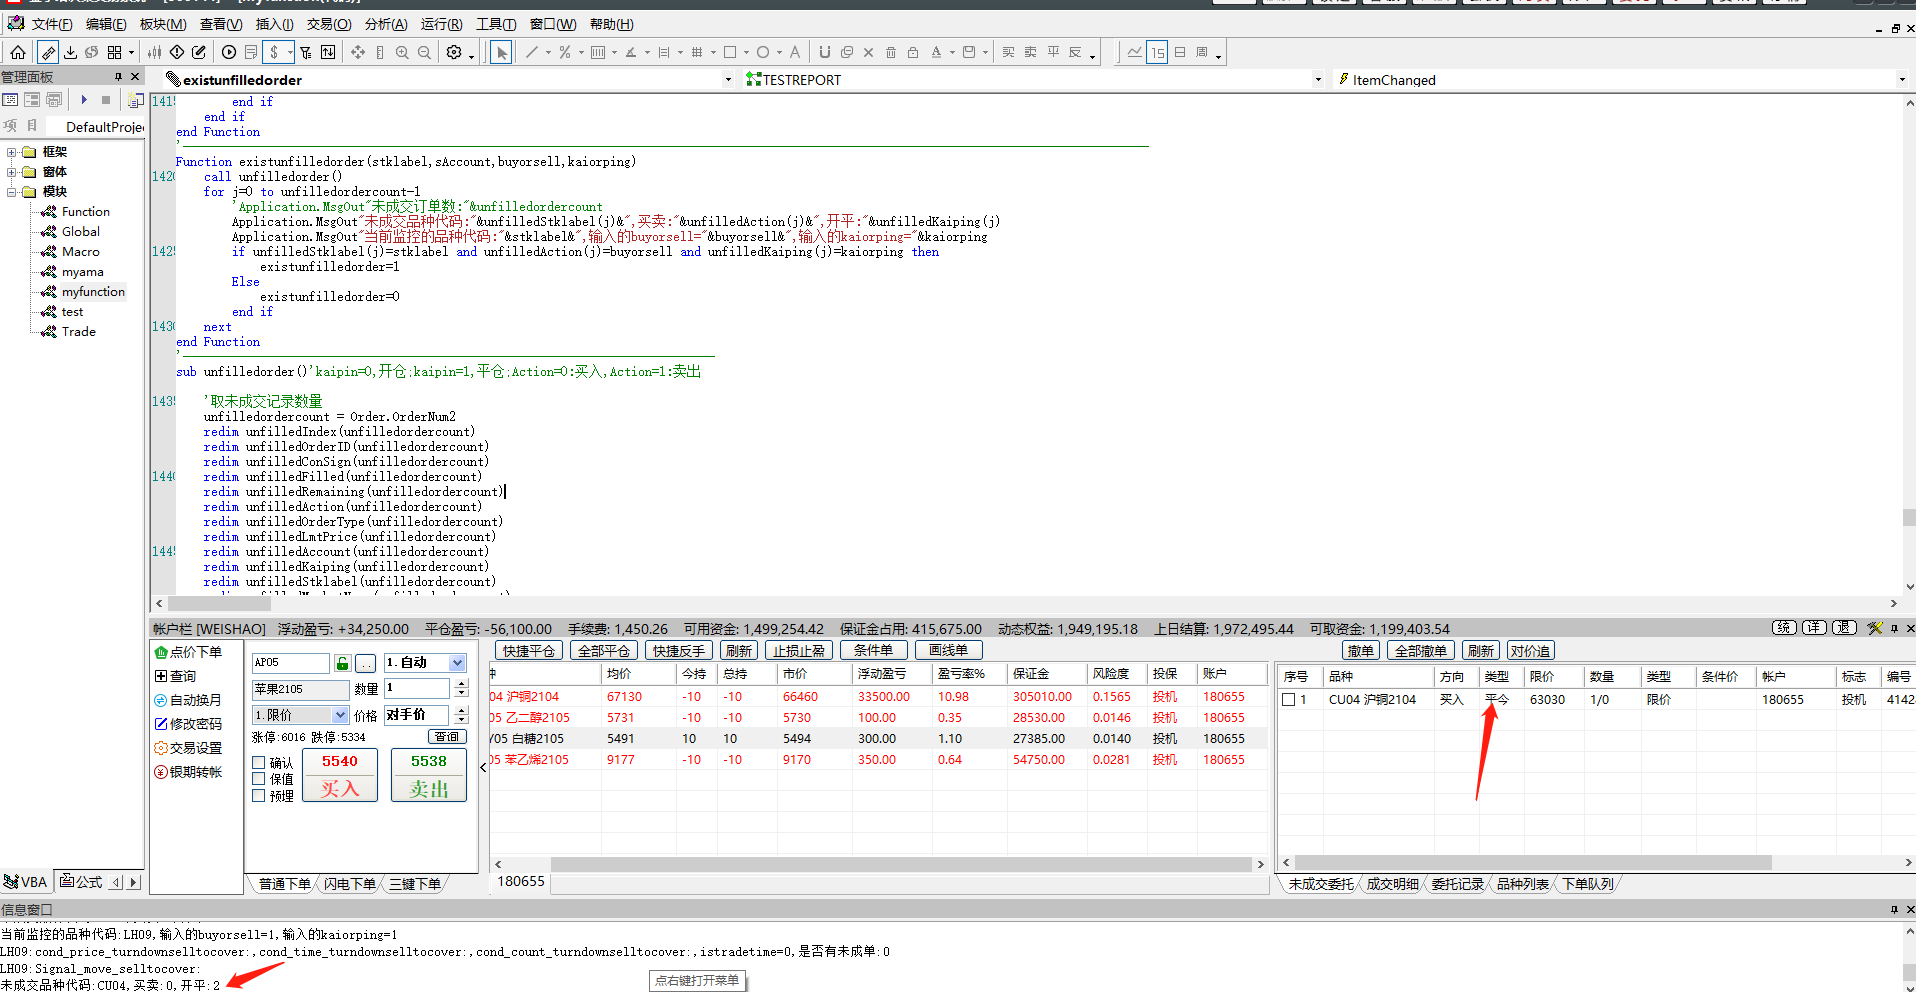The height and width of the screenshot is (992, 1916).
Task: Expand the 窗体 folder in tree
Action: [12, 172]
